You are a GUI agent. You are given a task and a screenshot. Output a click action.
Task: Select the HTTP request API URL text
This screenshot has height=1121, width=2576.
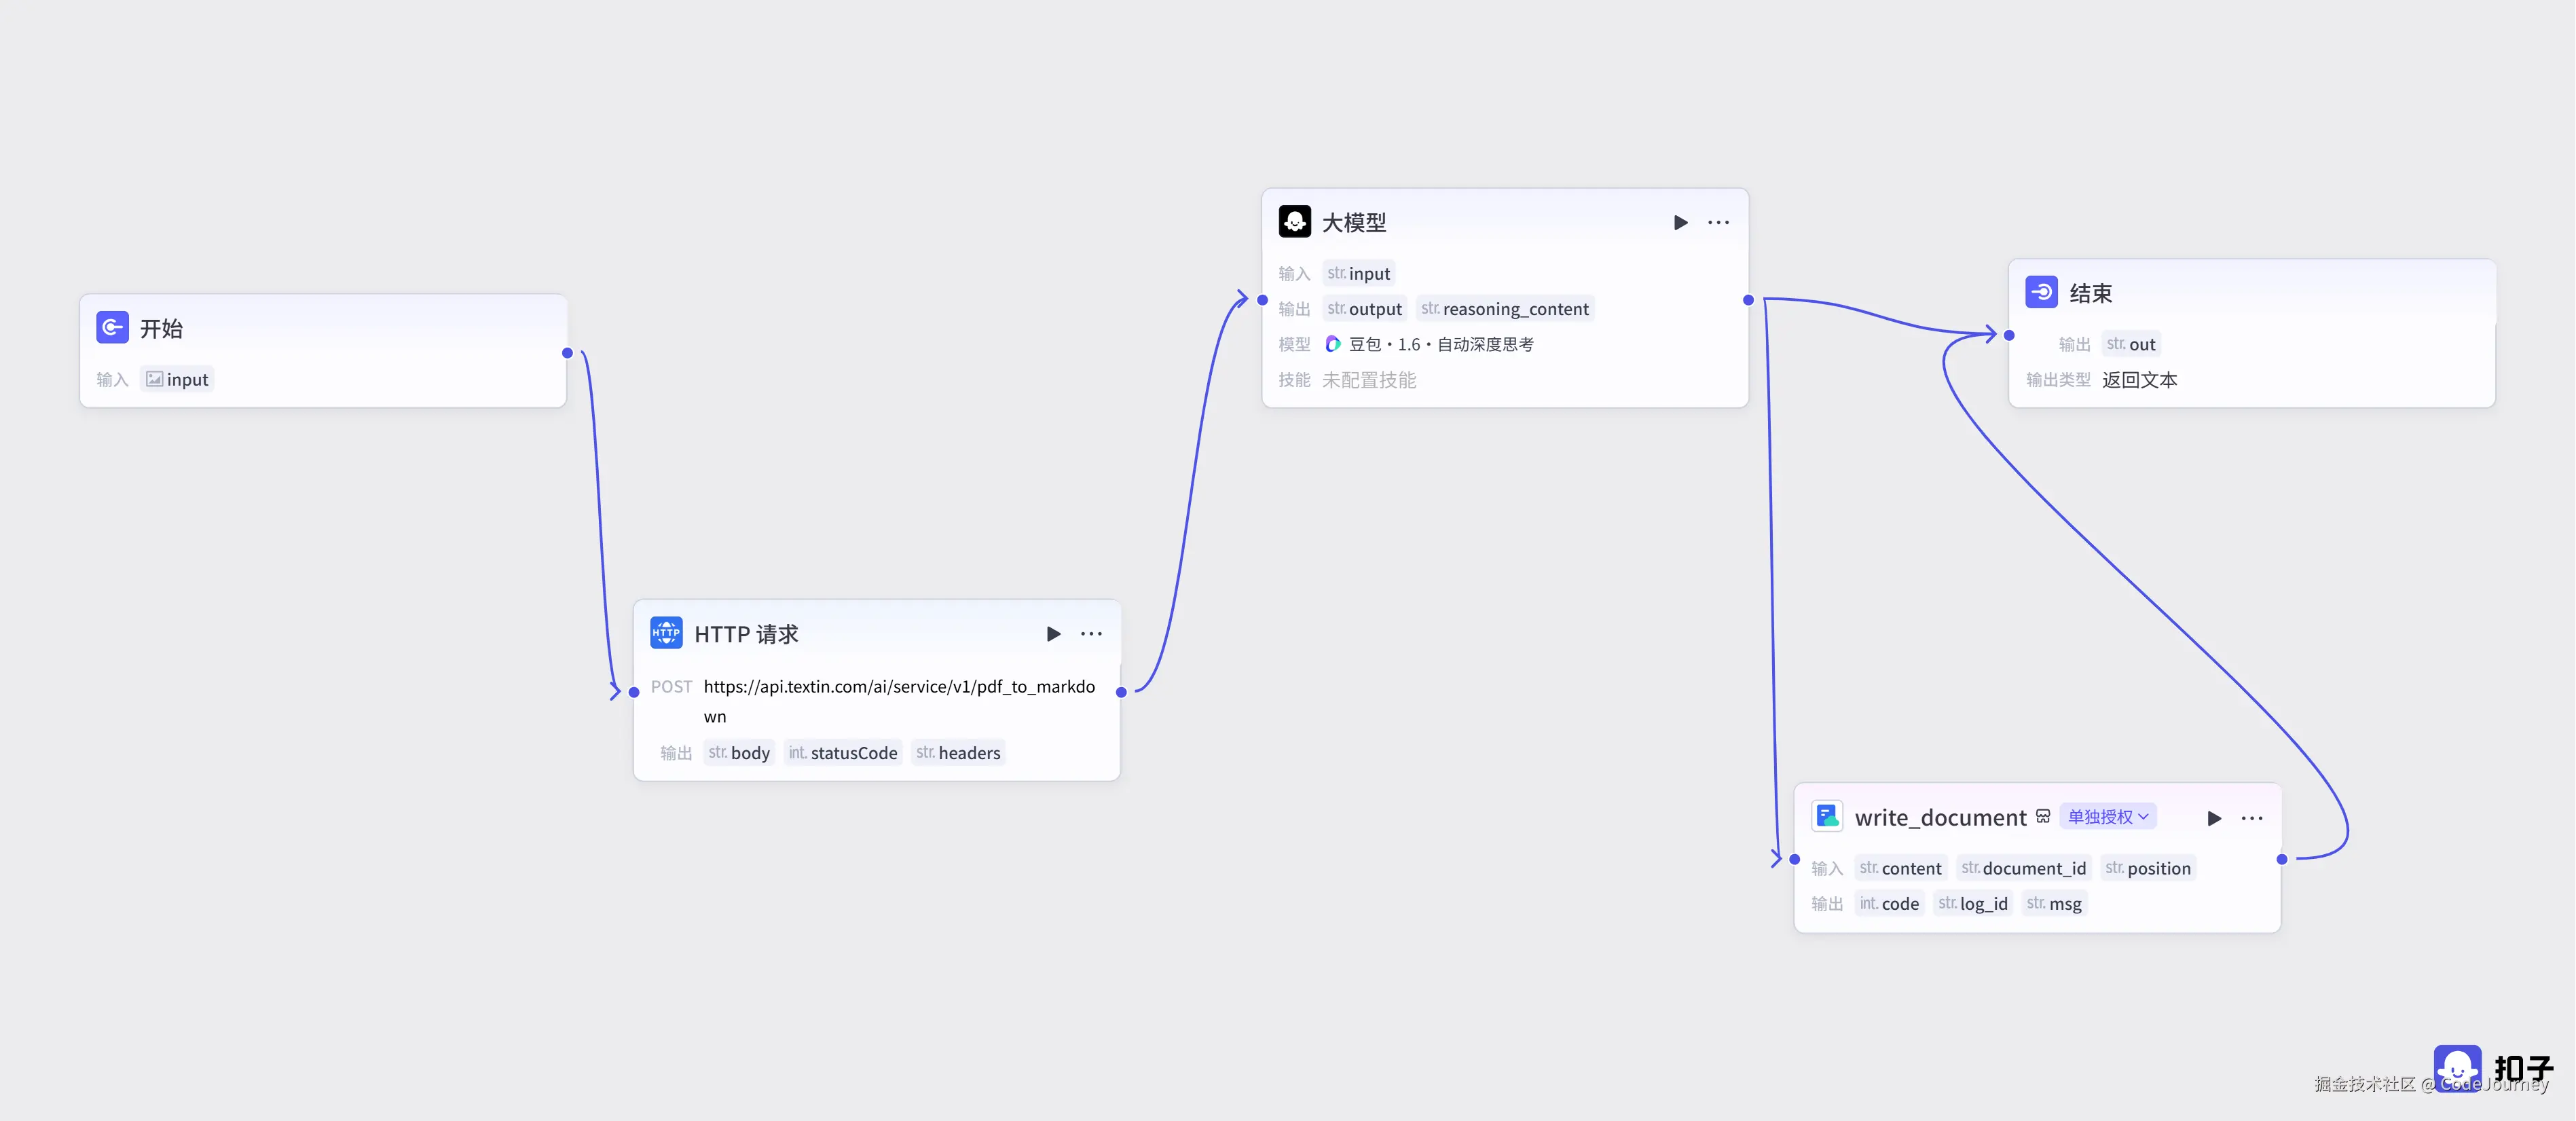click(898, 687)
